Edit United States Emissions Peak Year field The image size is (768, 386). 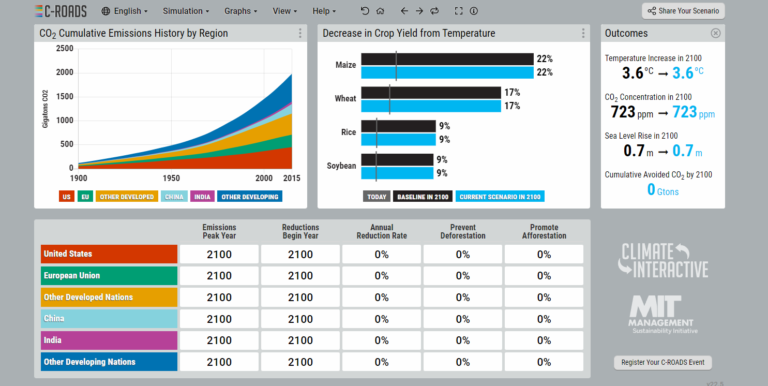pyautogui.click(x=219, y=254)
